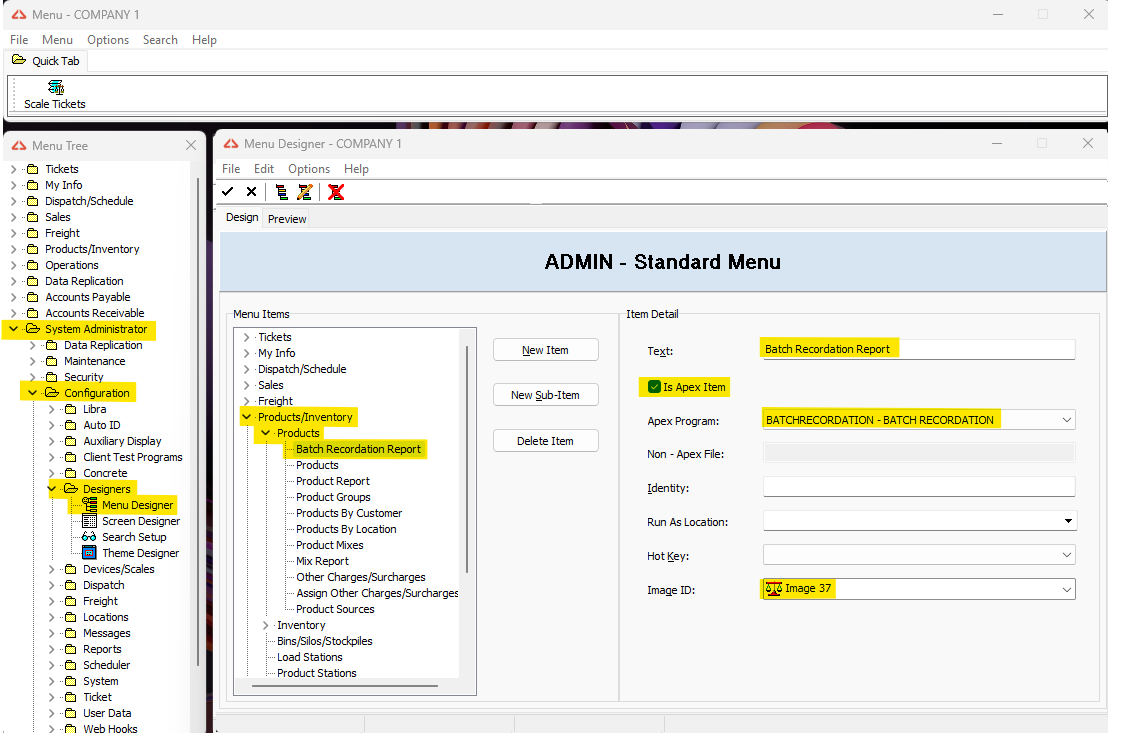Screen dimensions: 1142x733
Task: Click the Libra folder icon
Action: click(x=71, y=409)
